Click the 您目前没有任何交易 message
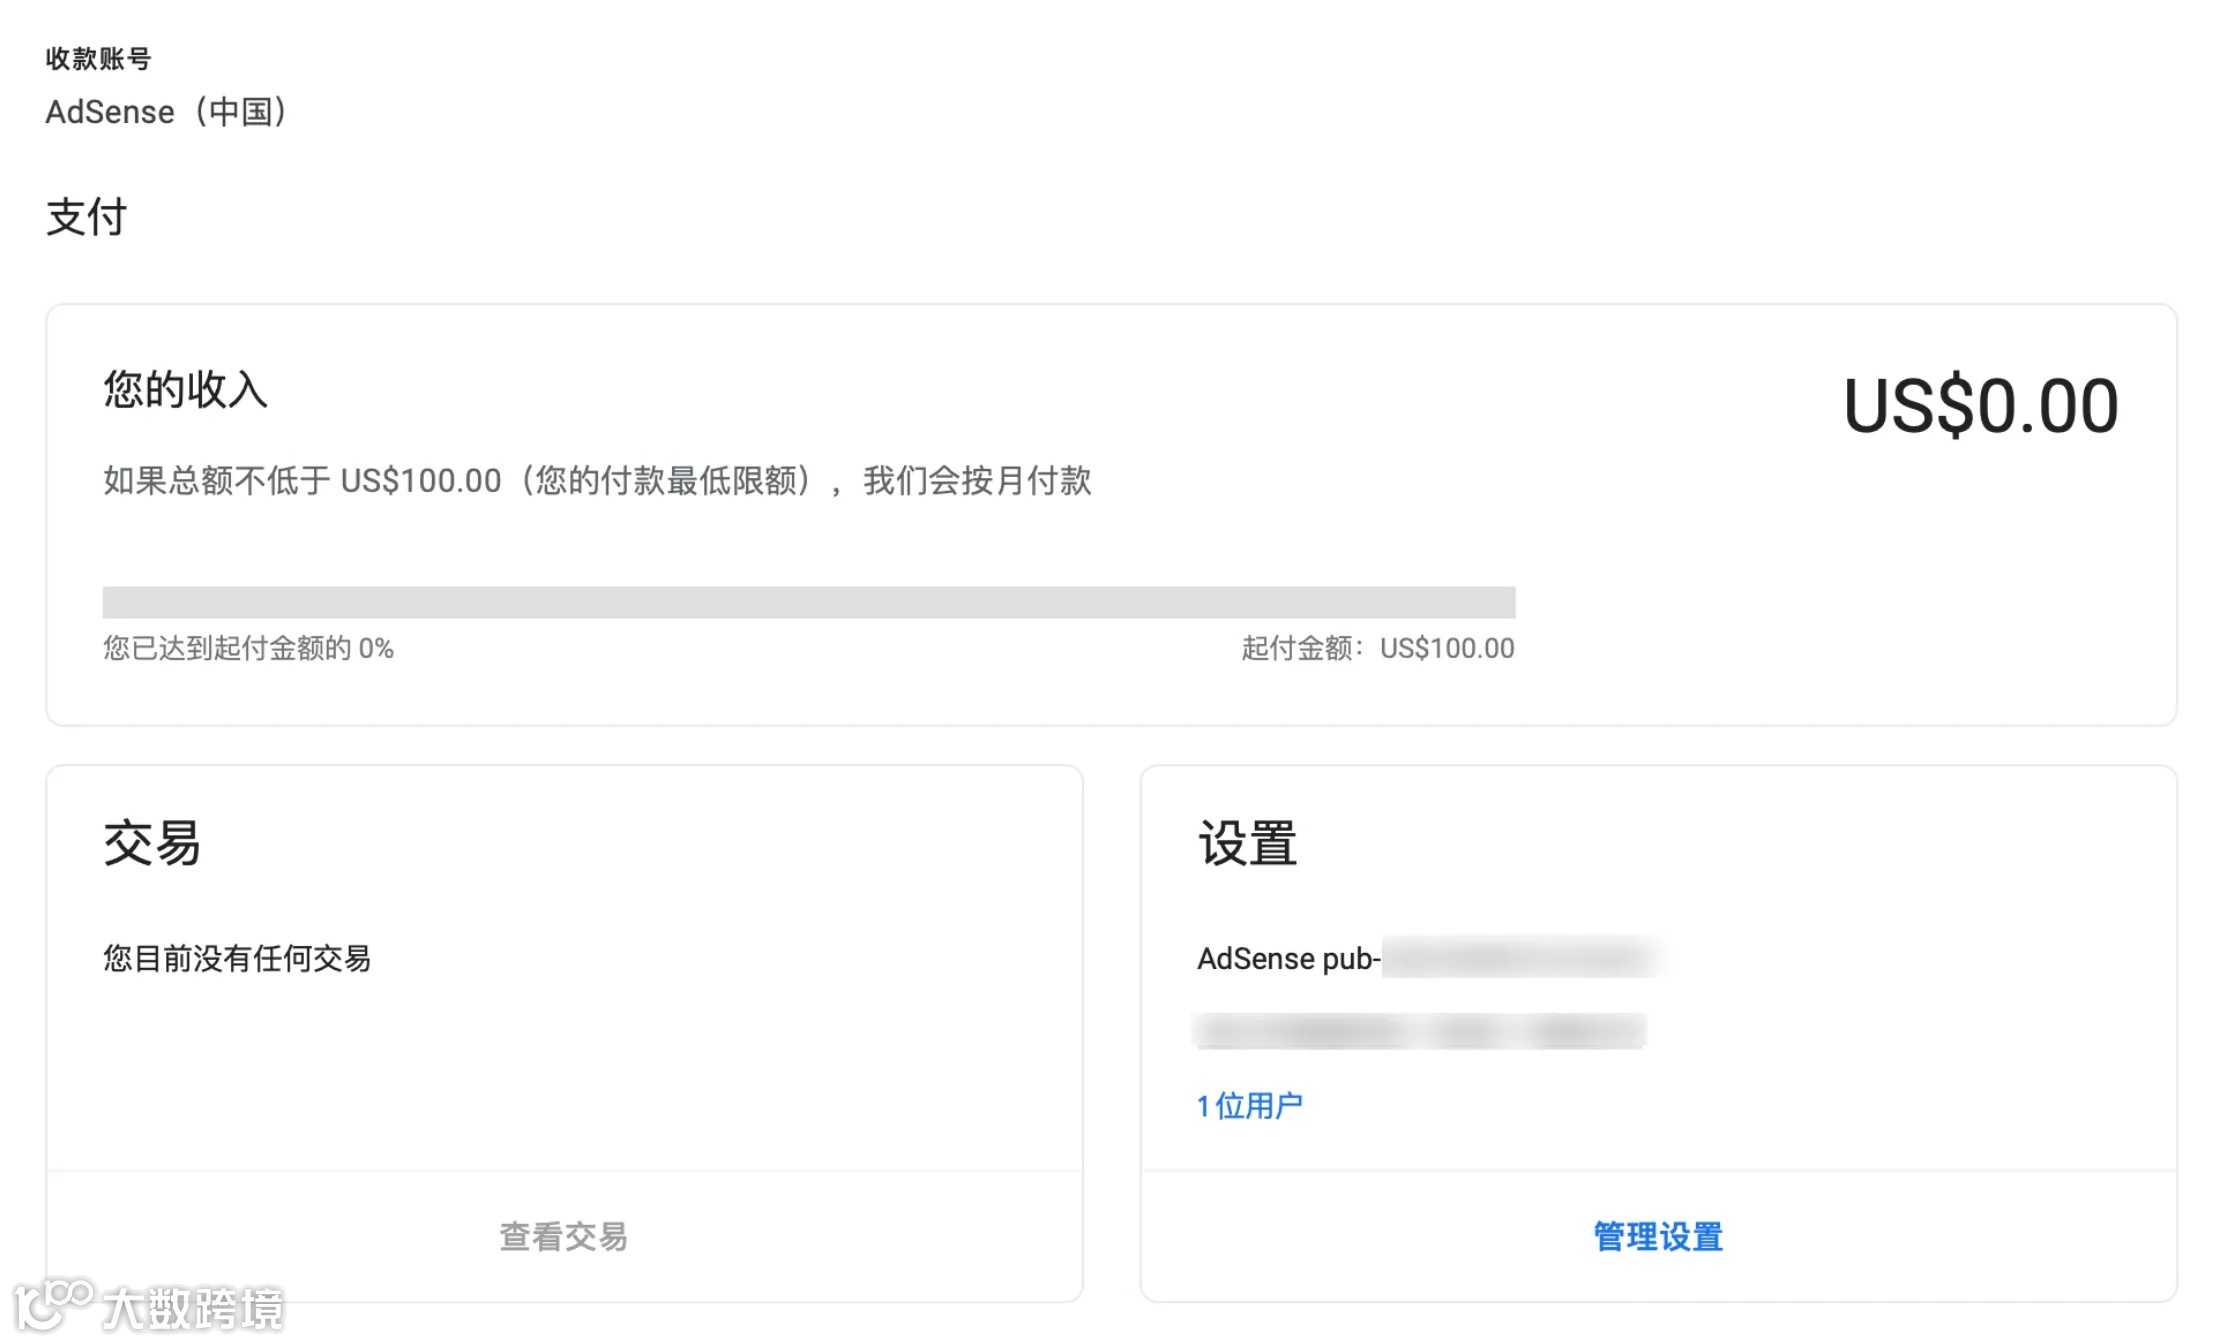Image resolution: width=2214 pixels, height=1344 pixels. (x=237, y=958)
